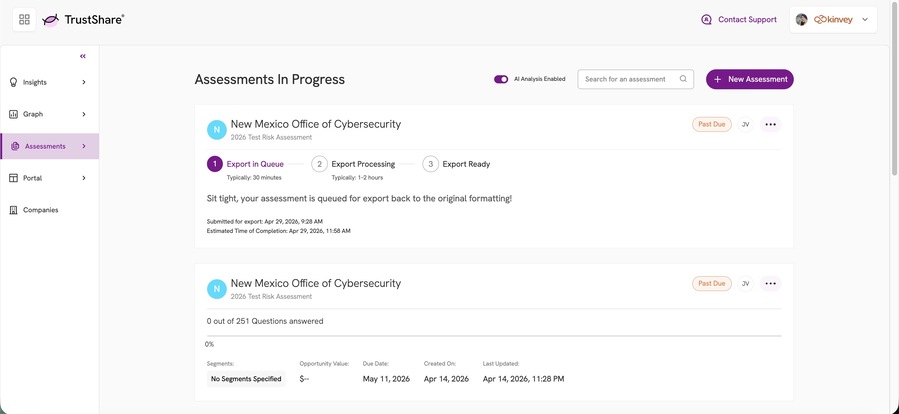The width and height of the screenshot is (899, 414).
Task: Open the three-dot menu on the export card
Action: click(771, 124)
